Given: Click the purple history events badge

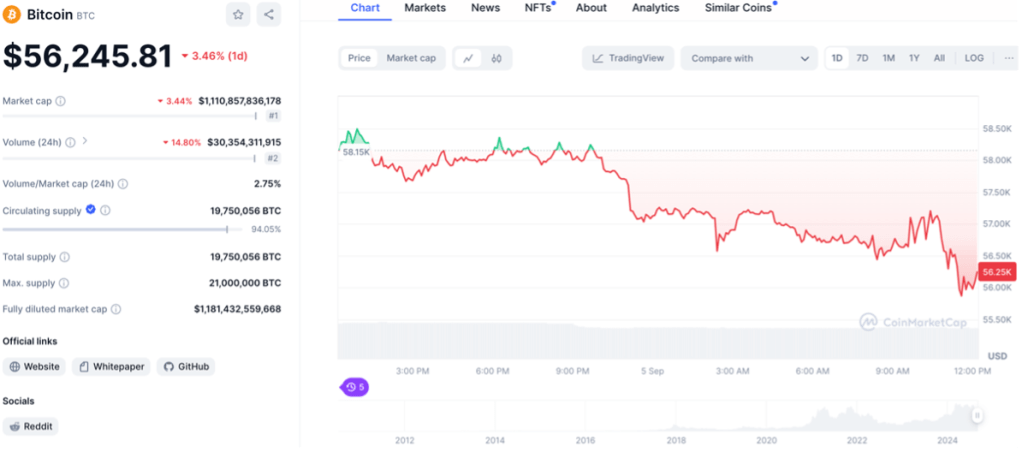Looking at the screenshot, I should pyautogui.click(x=355, y=387).
